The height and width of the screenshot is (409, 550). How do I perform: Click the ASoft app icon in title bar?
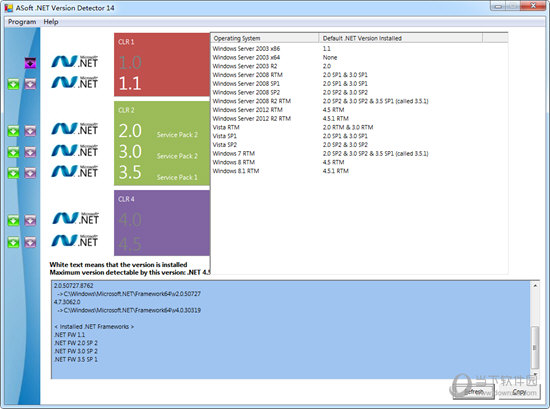[8, 8]
